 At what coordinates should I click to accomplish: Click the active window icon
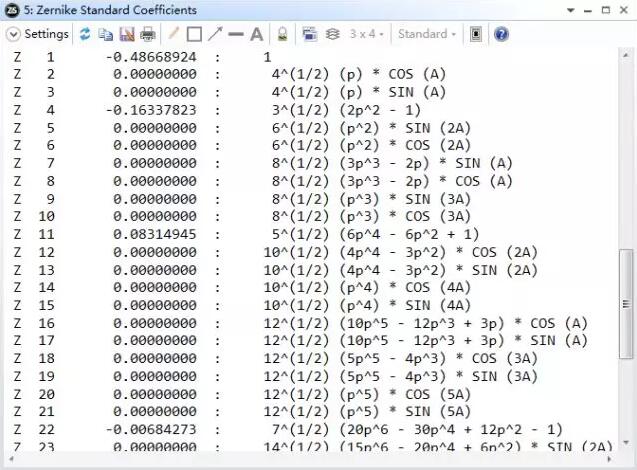point(476,34)
